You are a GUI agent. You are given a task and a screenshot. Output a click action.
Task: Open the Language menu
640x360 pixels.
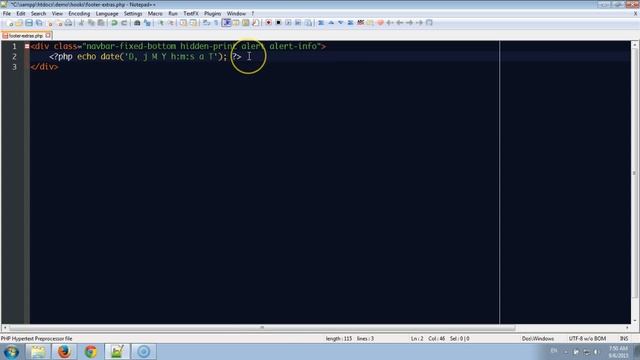(x=107, y=13)
